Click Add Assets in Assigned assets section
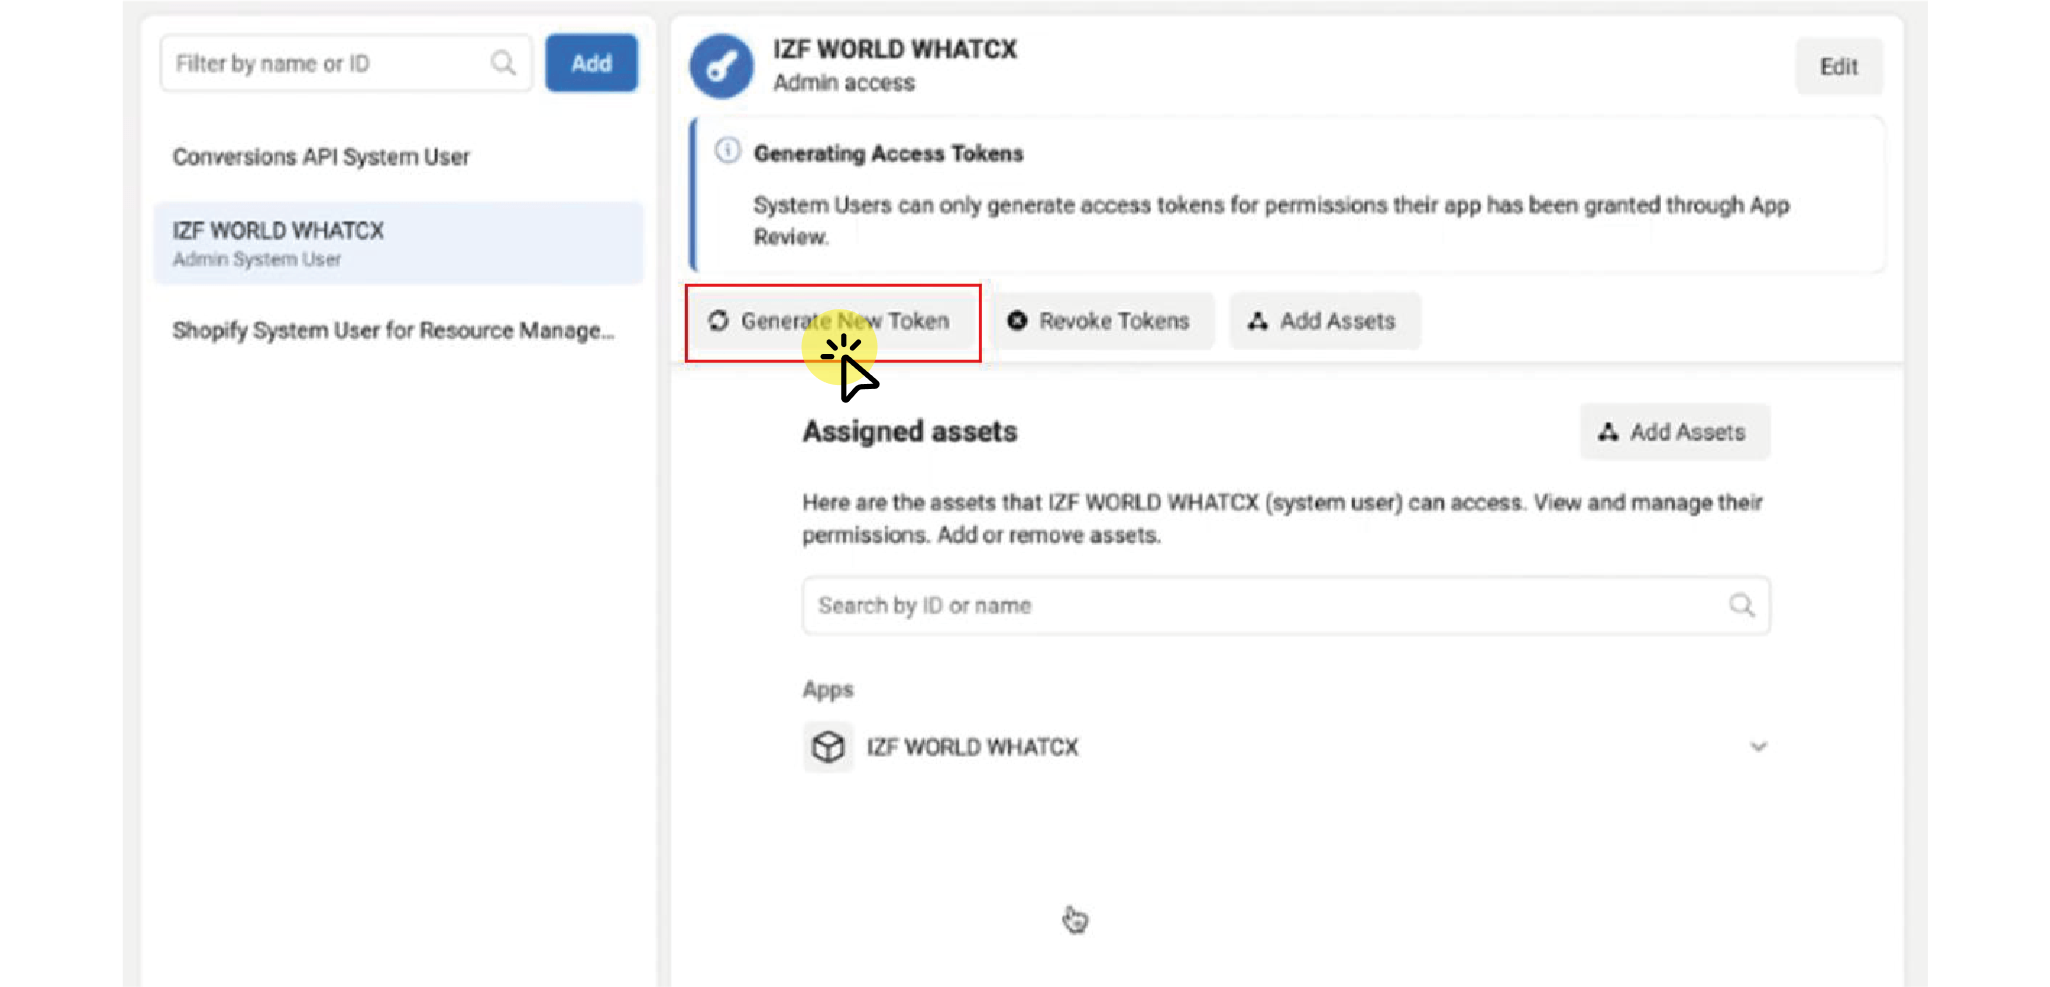 pyautogui.click(x=1673, y=431)
